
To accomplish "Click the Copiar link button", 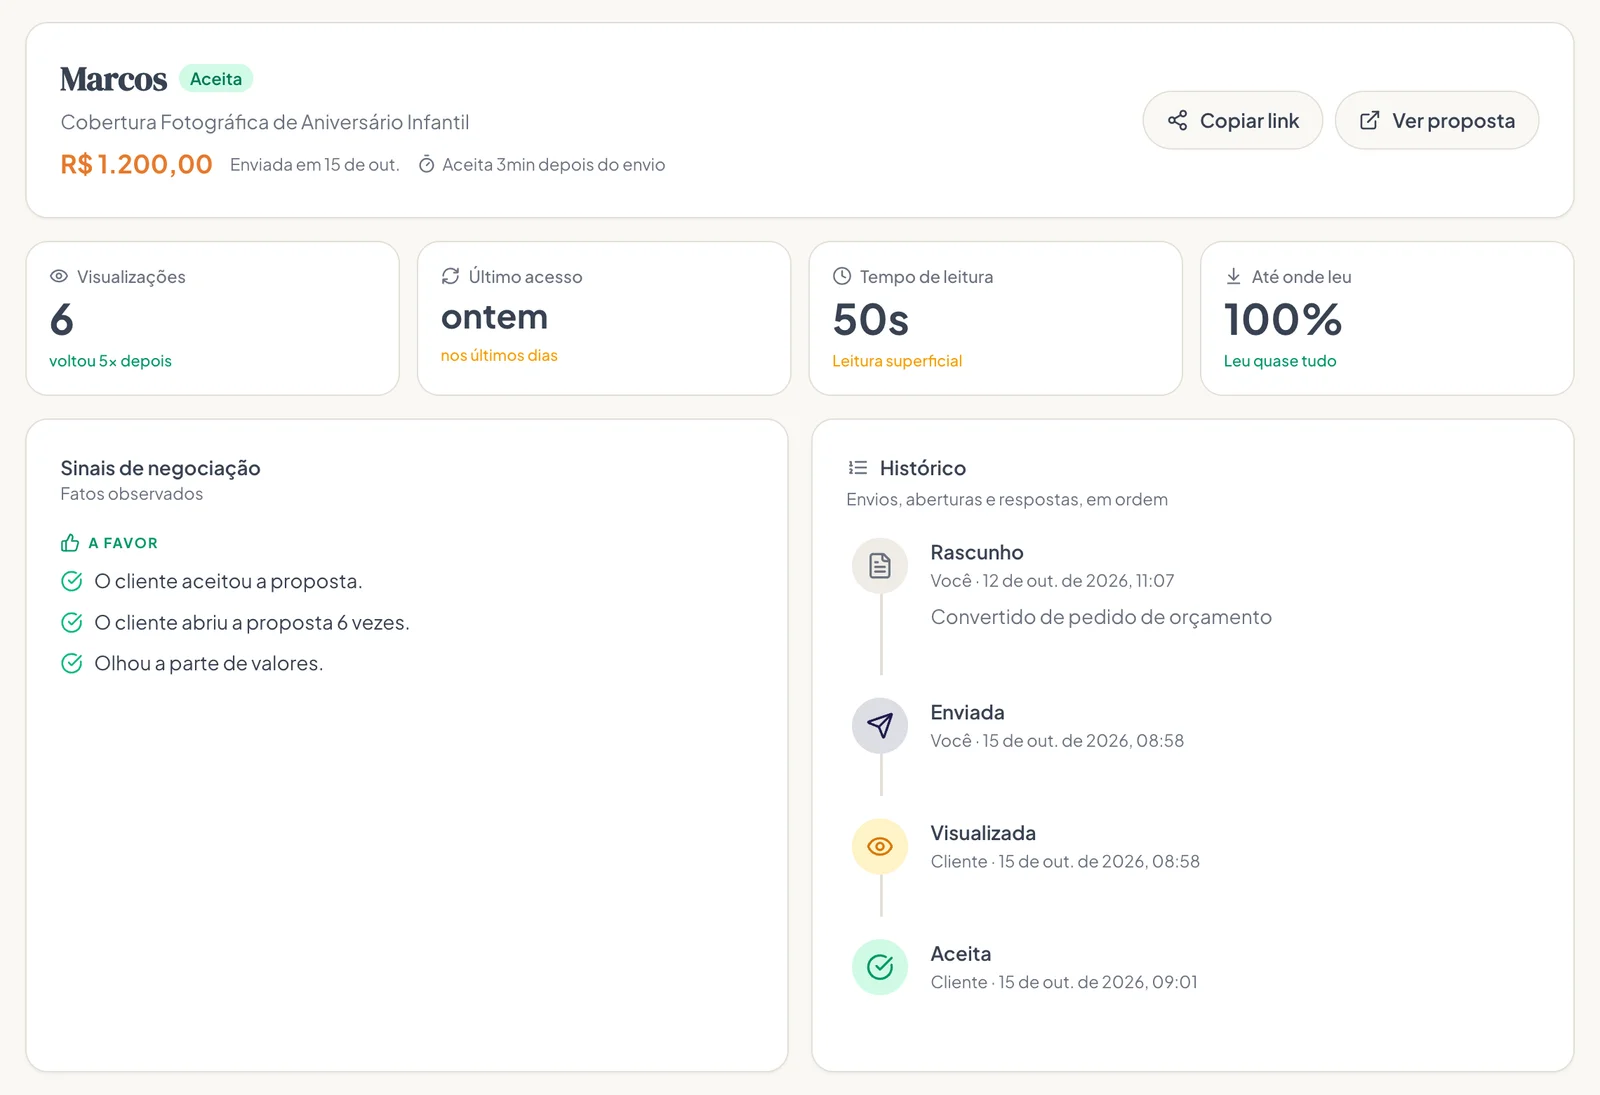I will pos(1232,121).
